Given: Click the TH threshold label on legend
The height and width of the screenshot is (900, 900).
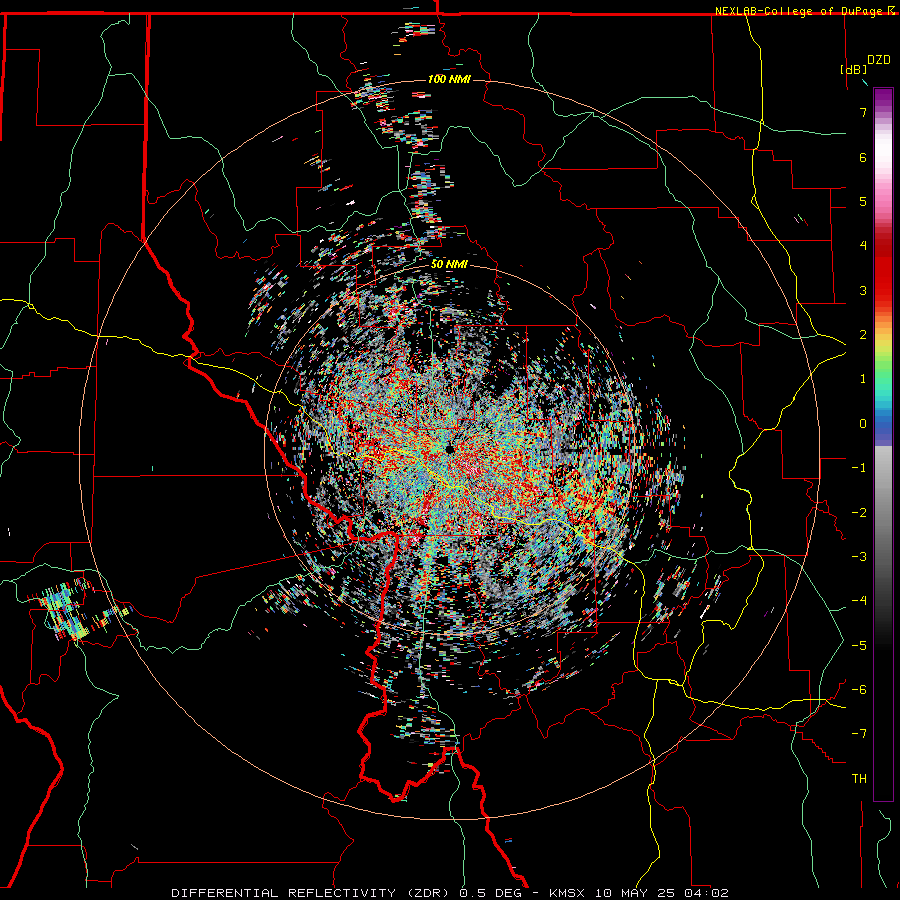Looking at the screenshot, I should 859,779.
